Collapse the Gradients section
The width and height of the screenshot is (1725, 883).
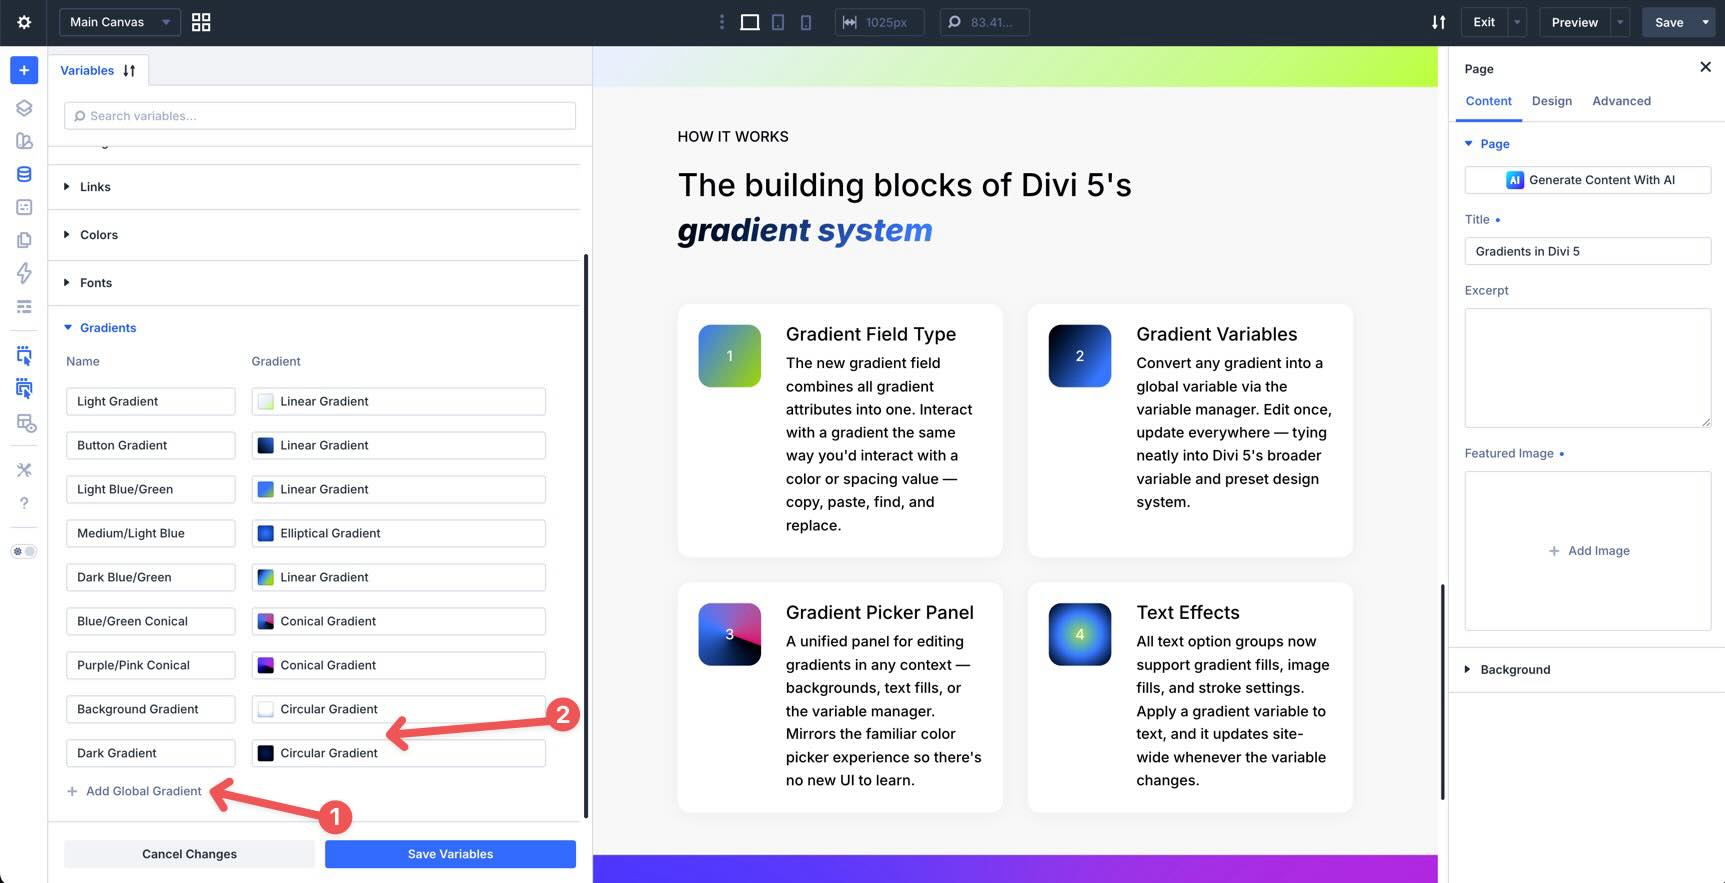pyautogui.click(x=100, y=328)
